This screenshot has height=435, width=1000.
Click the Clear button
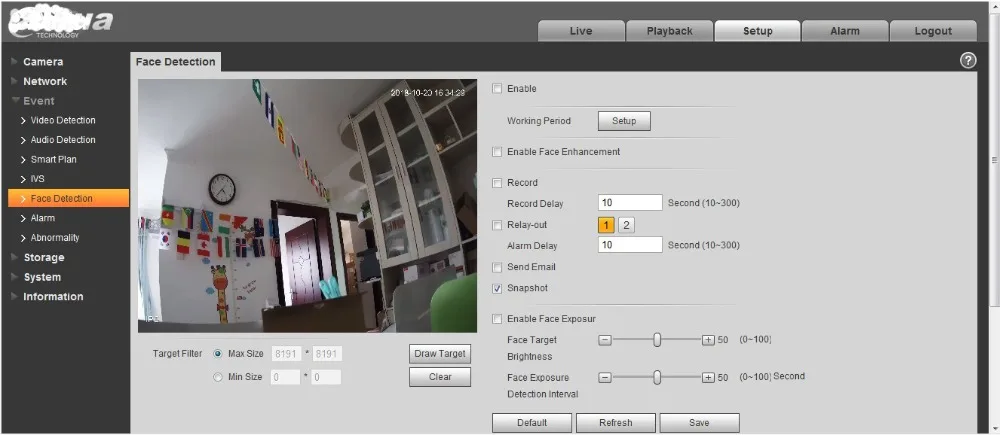coord(440,377)
